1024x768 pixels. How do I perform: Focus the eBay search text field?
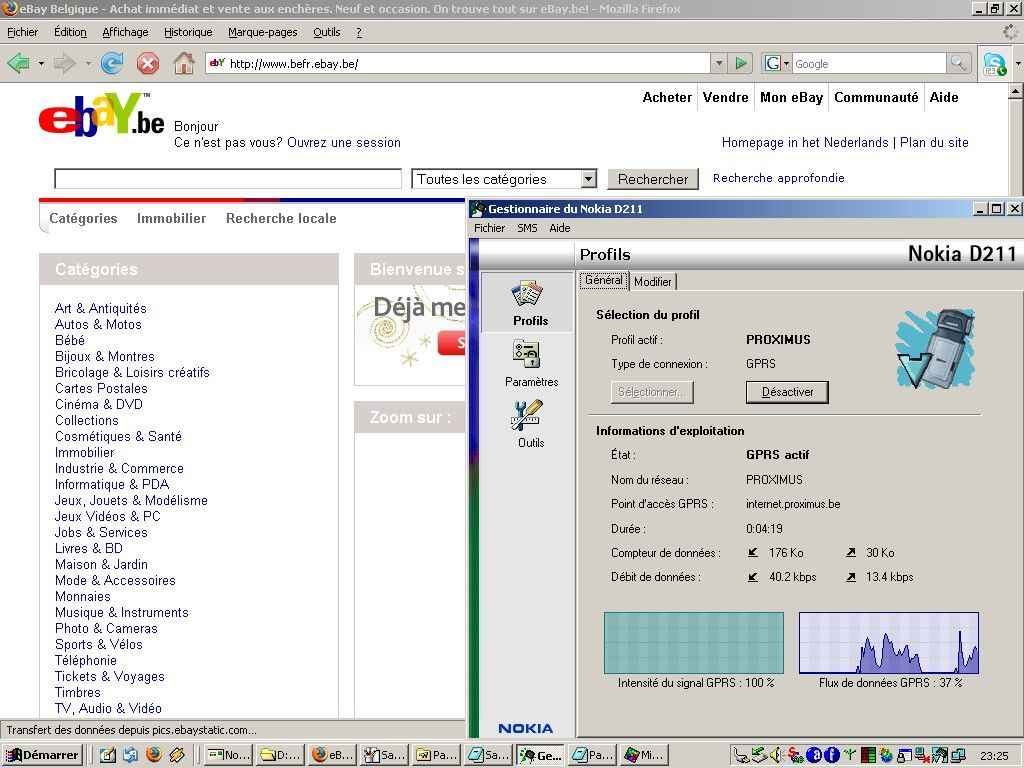point(228,179)
